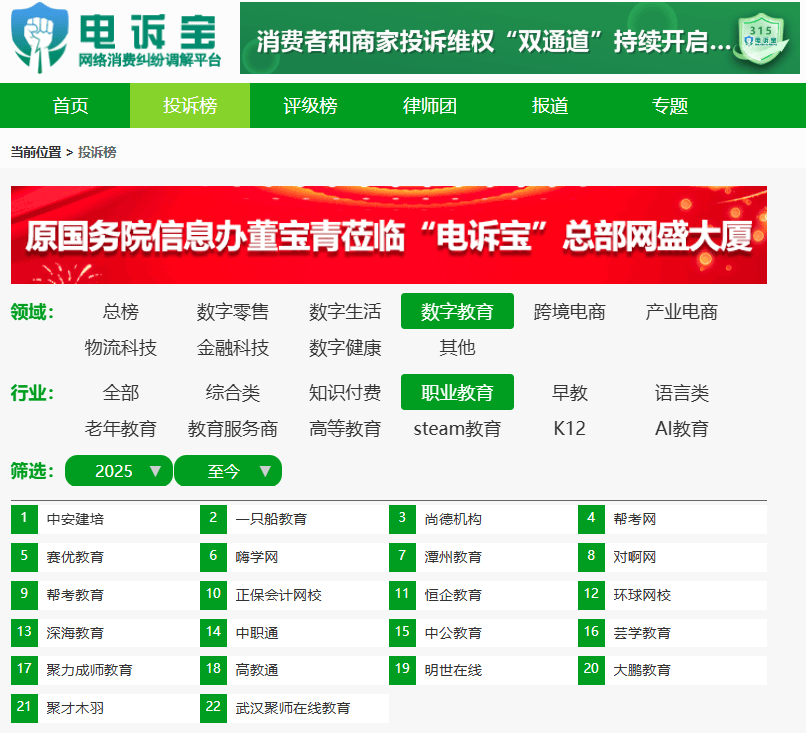Choose the 金融科技 domain filter
The height and width of the screenshot is (733, 806).
[x=233, y=348]
